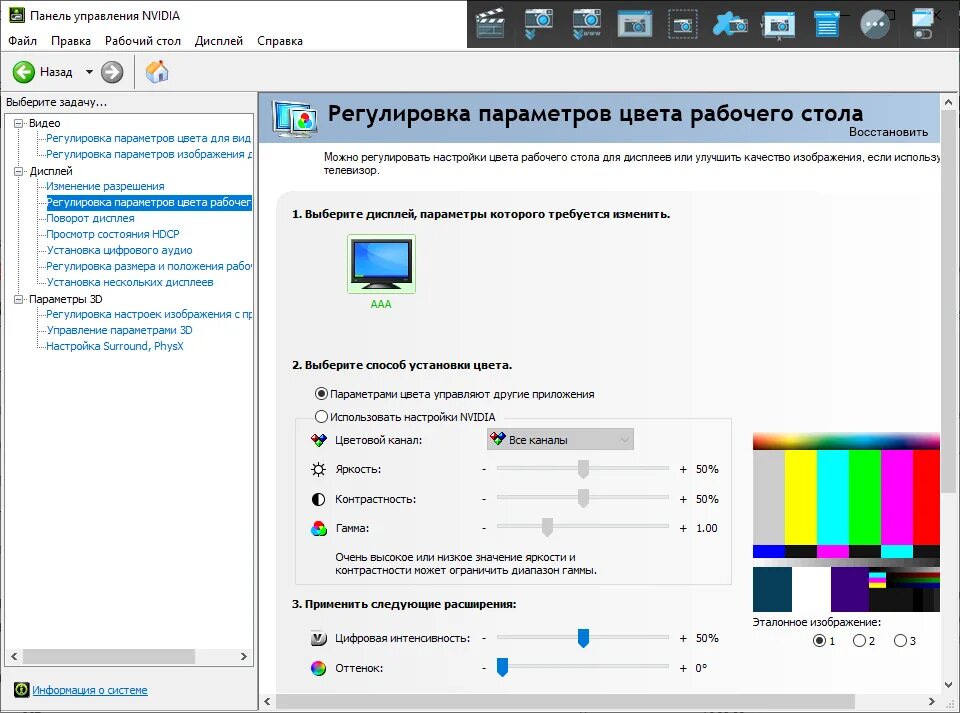Click the region capture dashed-frame camera icon
960x713 pixels.
682,24
